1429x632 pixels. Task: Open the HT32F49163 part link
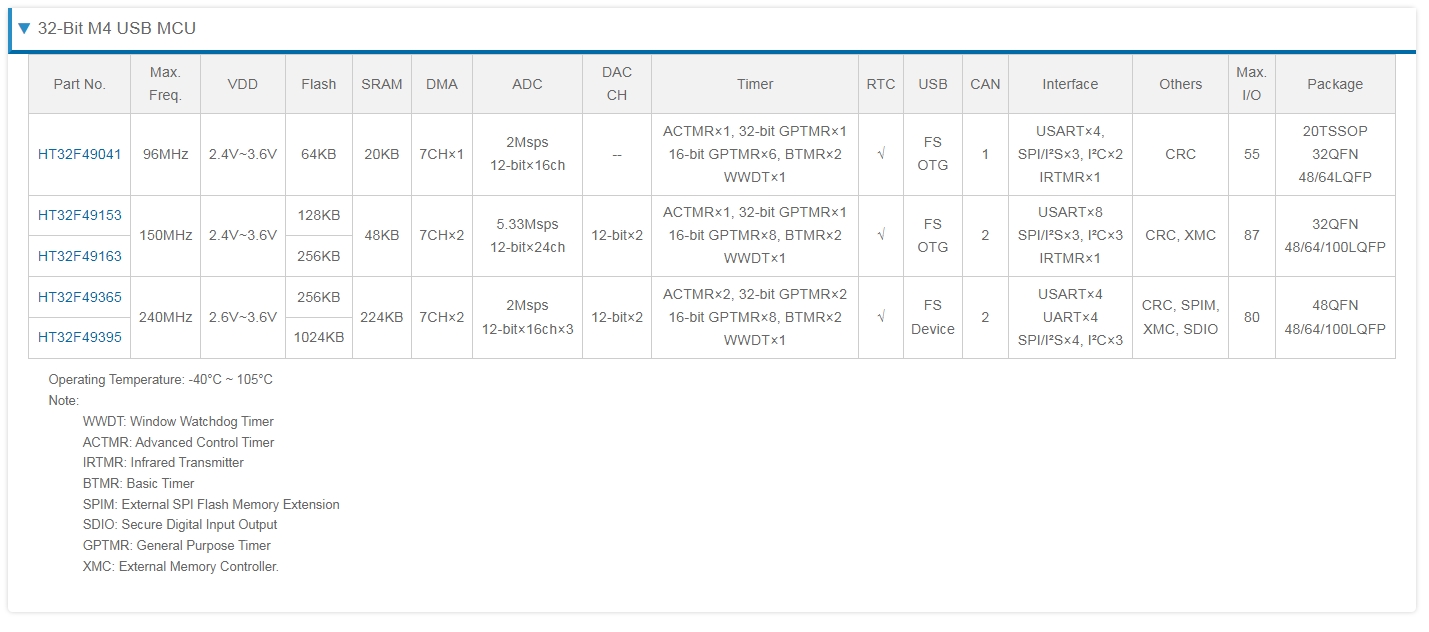point(80,256)
